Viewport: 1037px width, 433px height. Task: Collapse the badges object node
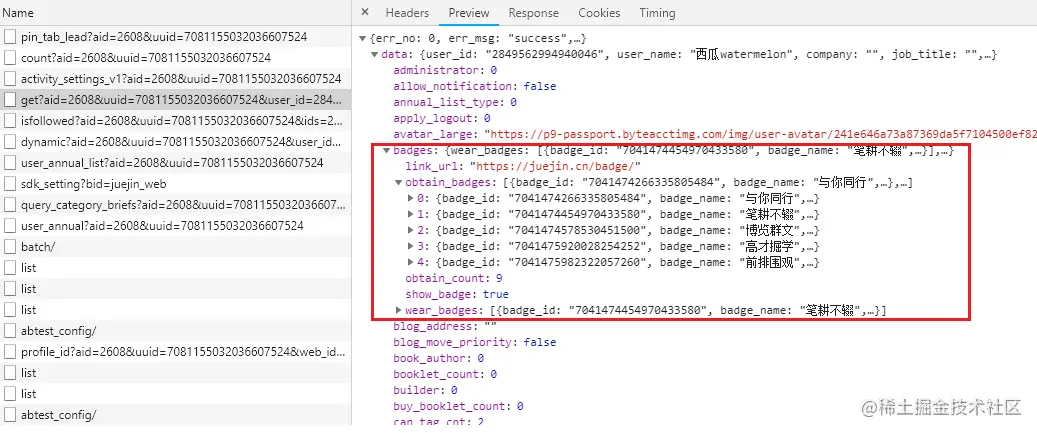[387, 151]
